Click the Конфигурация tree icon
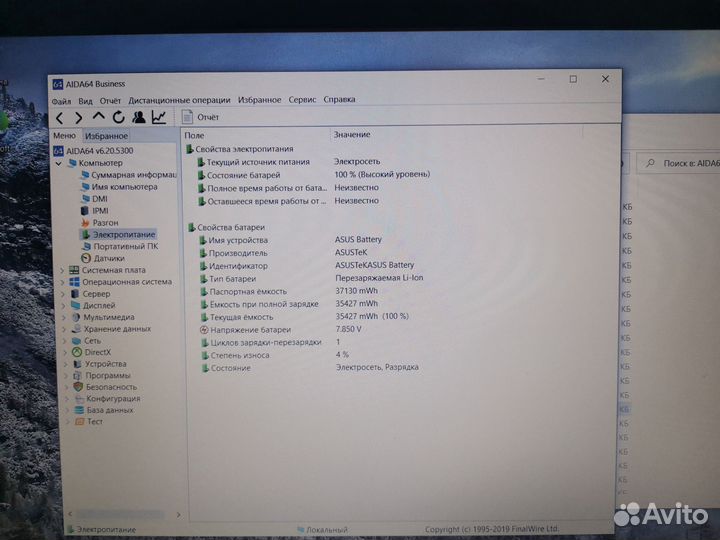Image resolution: width=720 pixels, height=540 pixels. (79, 399)
